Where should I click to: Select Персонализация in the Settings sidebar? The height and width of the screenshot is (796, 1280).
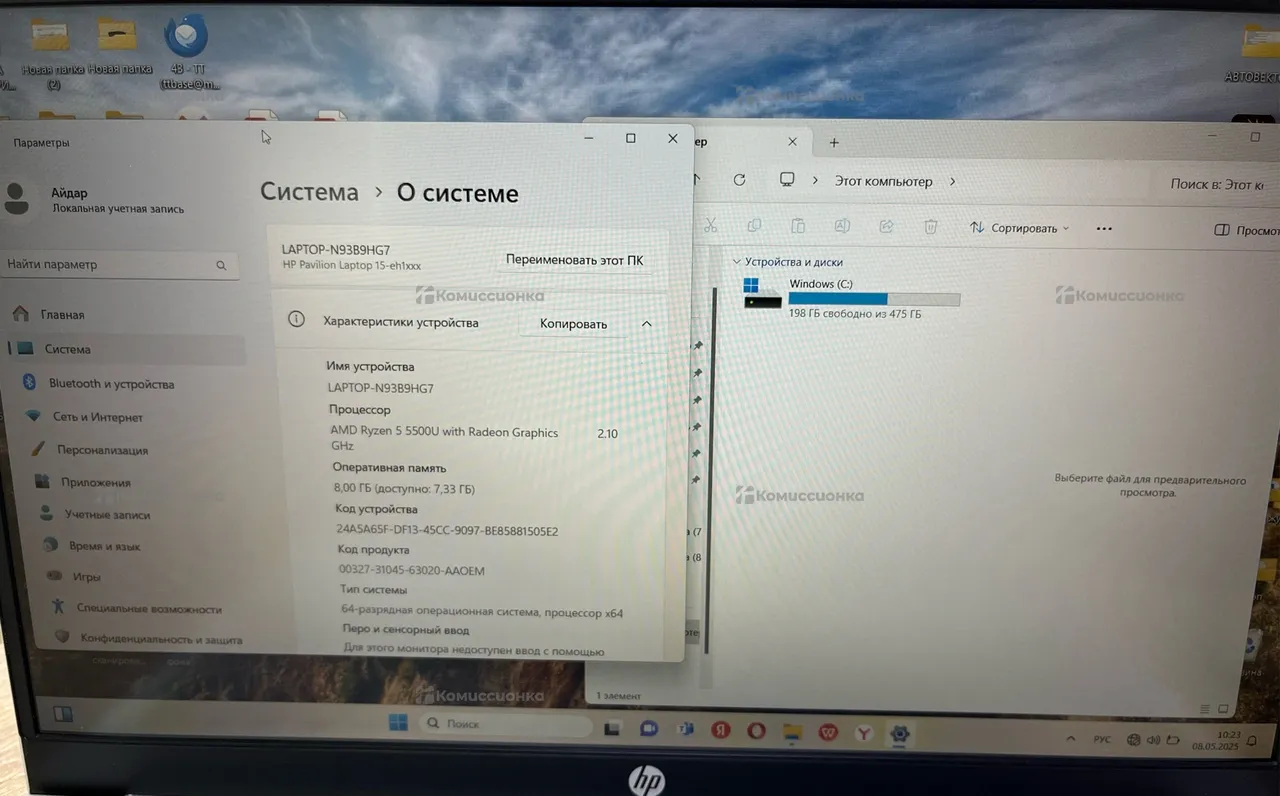101,450
